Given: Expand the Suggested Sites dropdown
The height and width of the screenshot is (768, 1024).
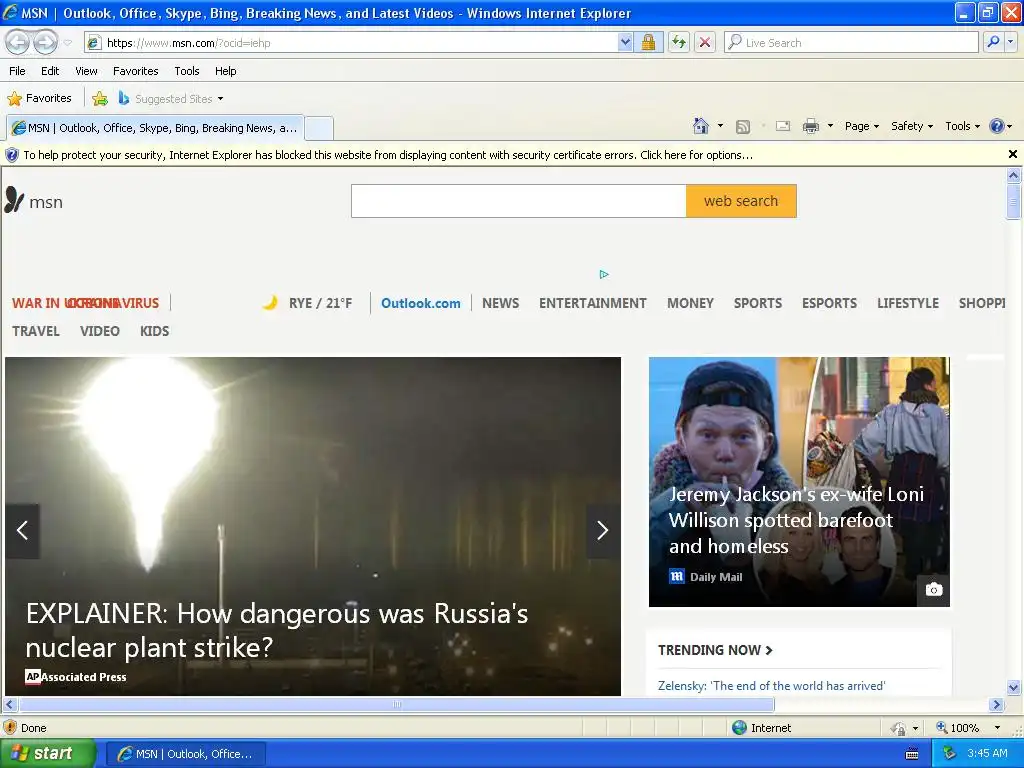Looking at the screenshot, I should click(x=221, y=99).
